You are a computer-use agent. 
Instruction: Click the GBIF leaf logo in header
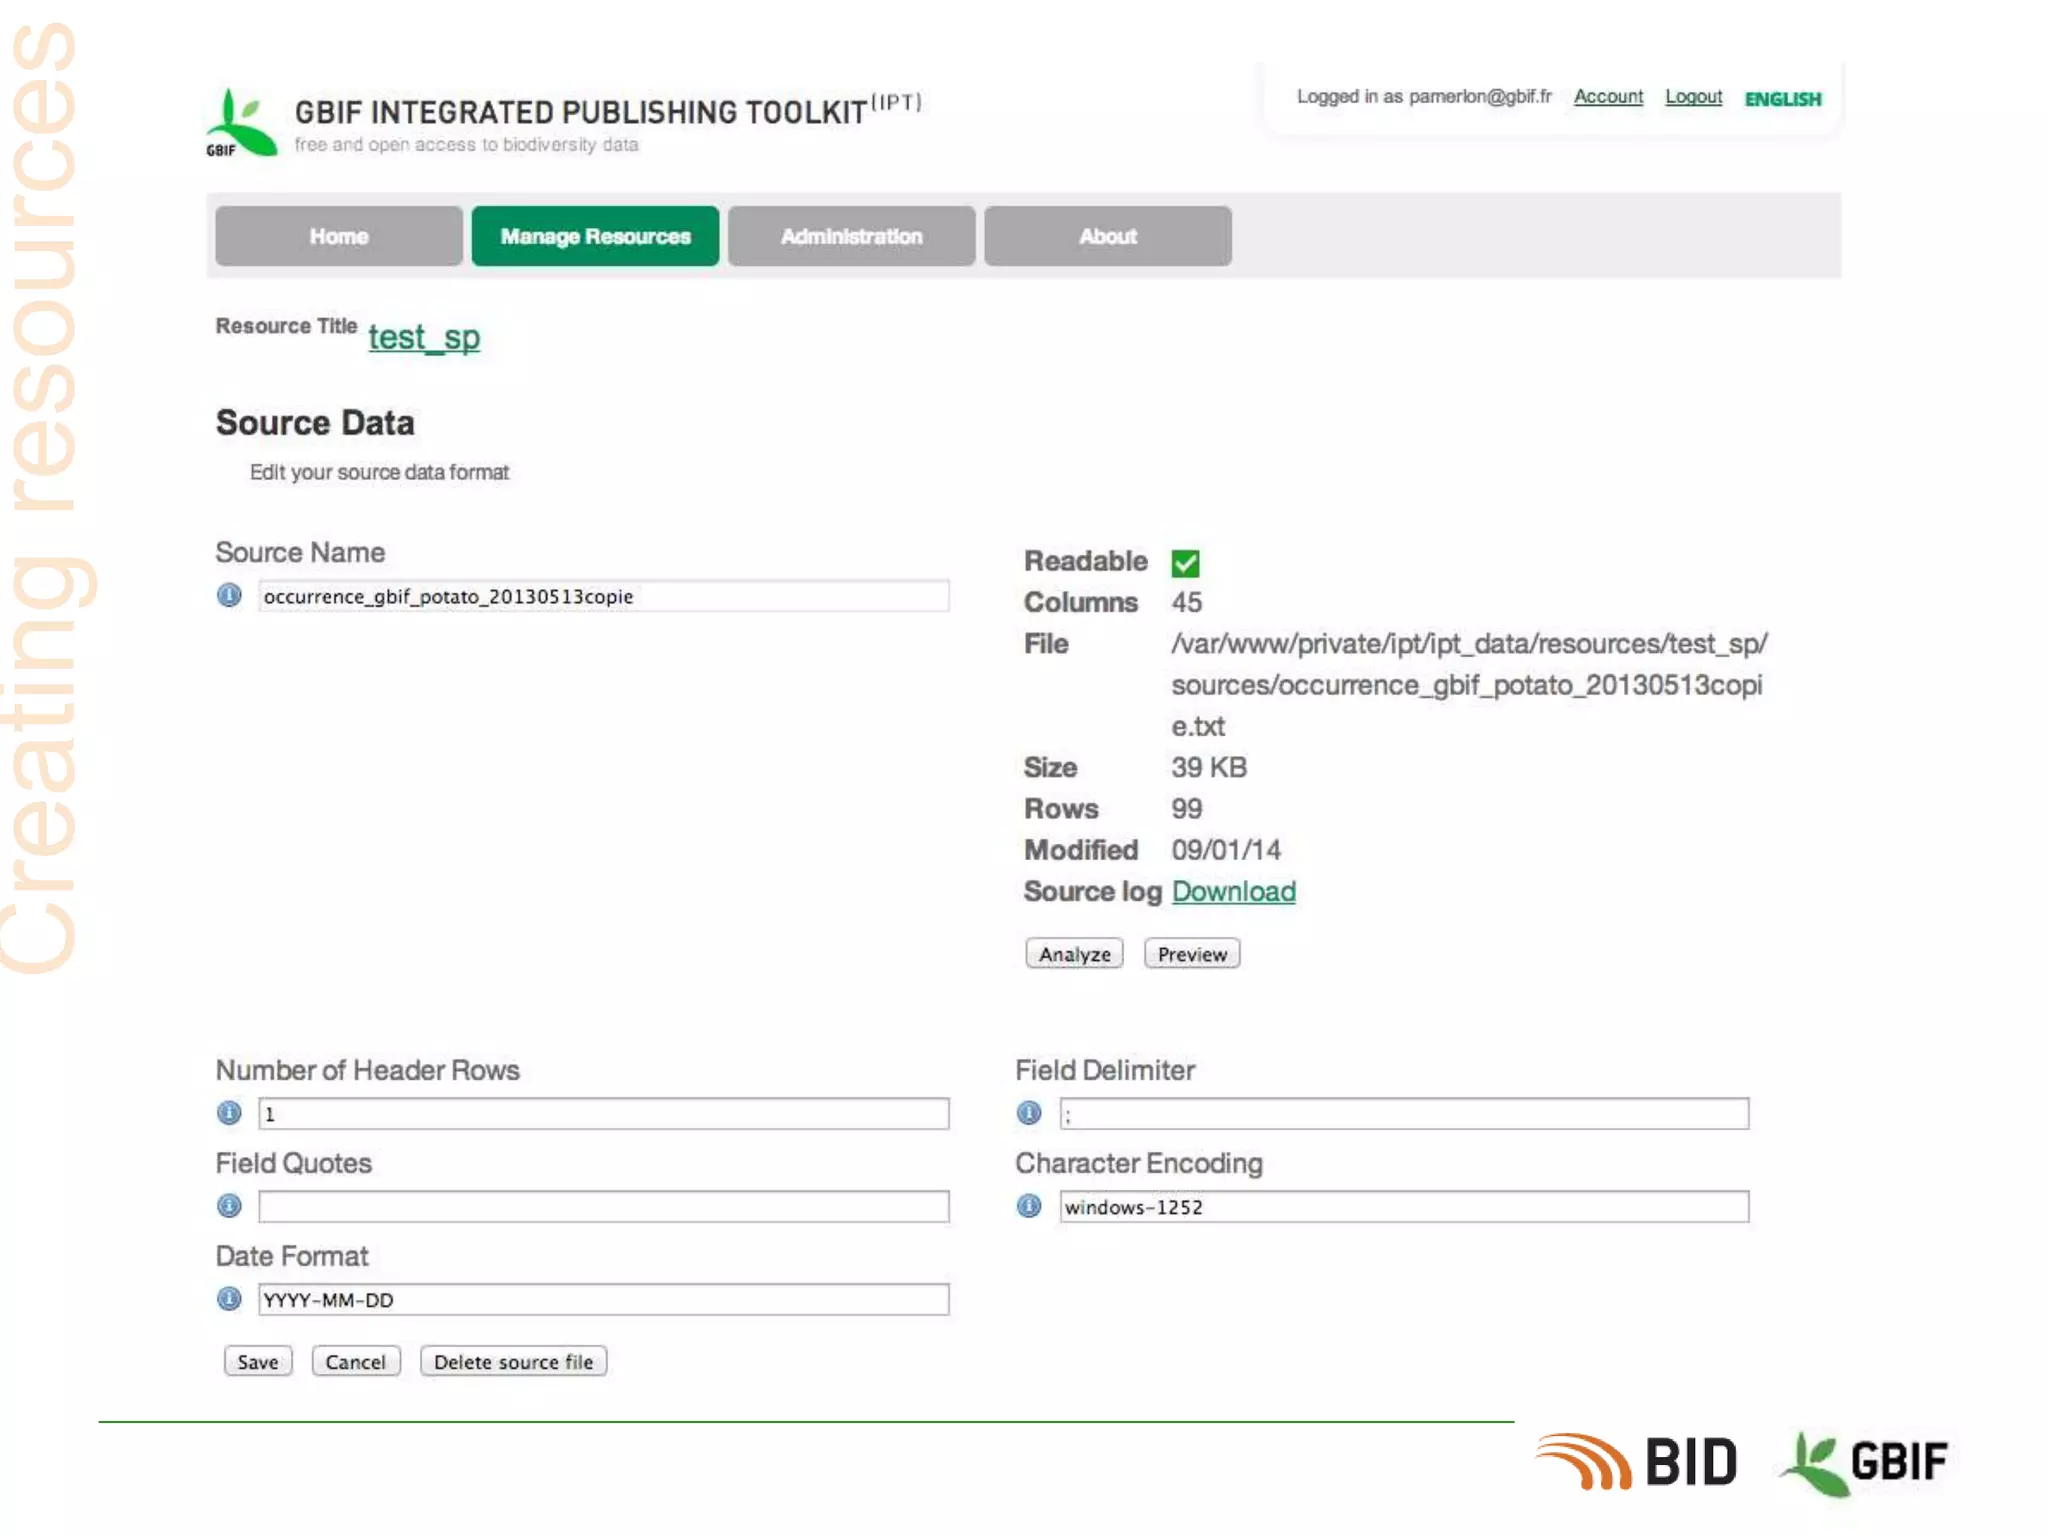(241, 124)
